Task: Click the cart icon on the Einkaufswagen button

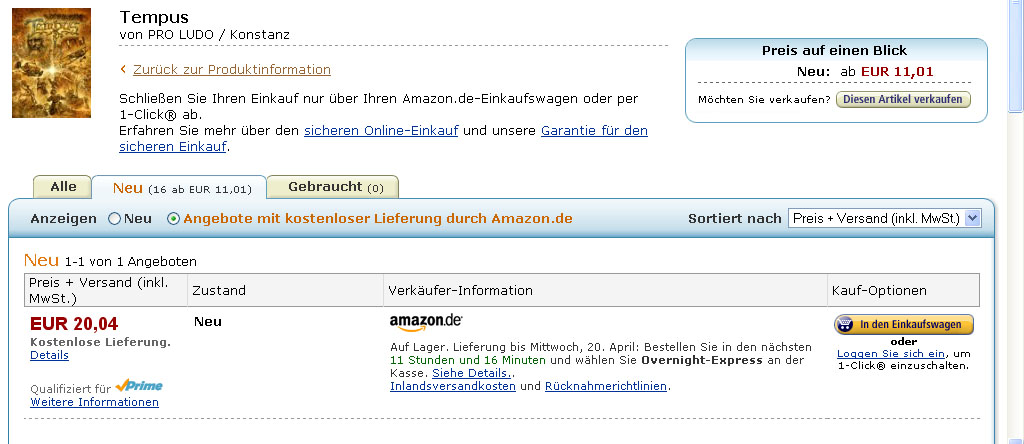Action: pyautogui.click(x=846, y=324)
